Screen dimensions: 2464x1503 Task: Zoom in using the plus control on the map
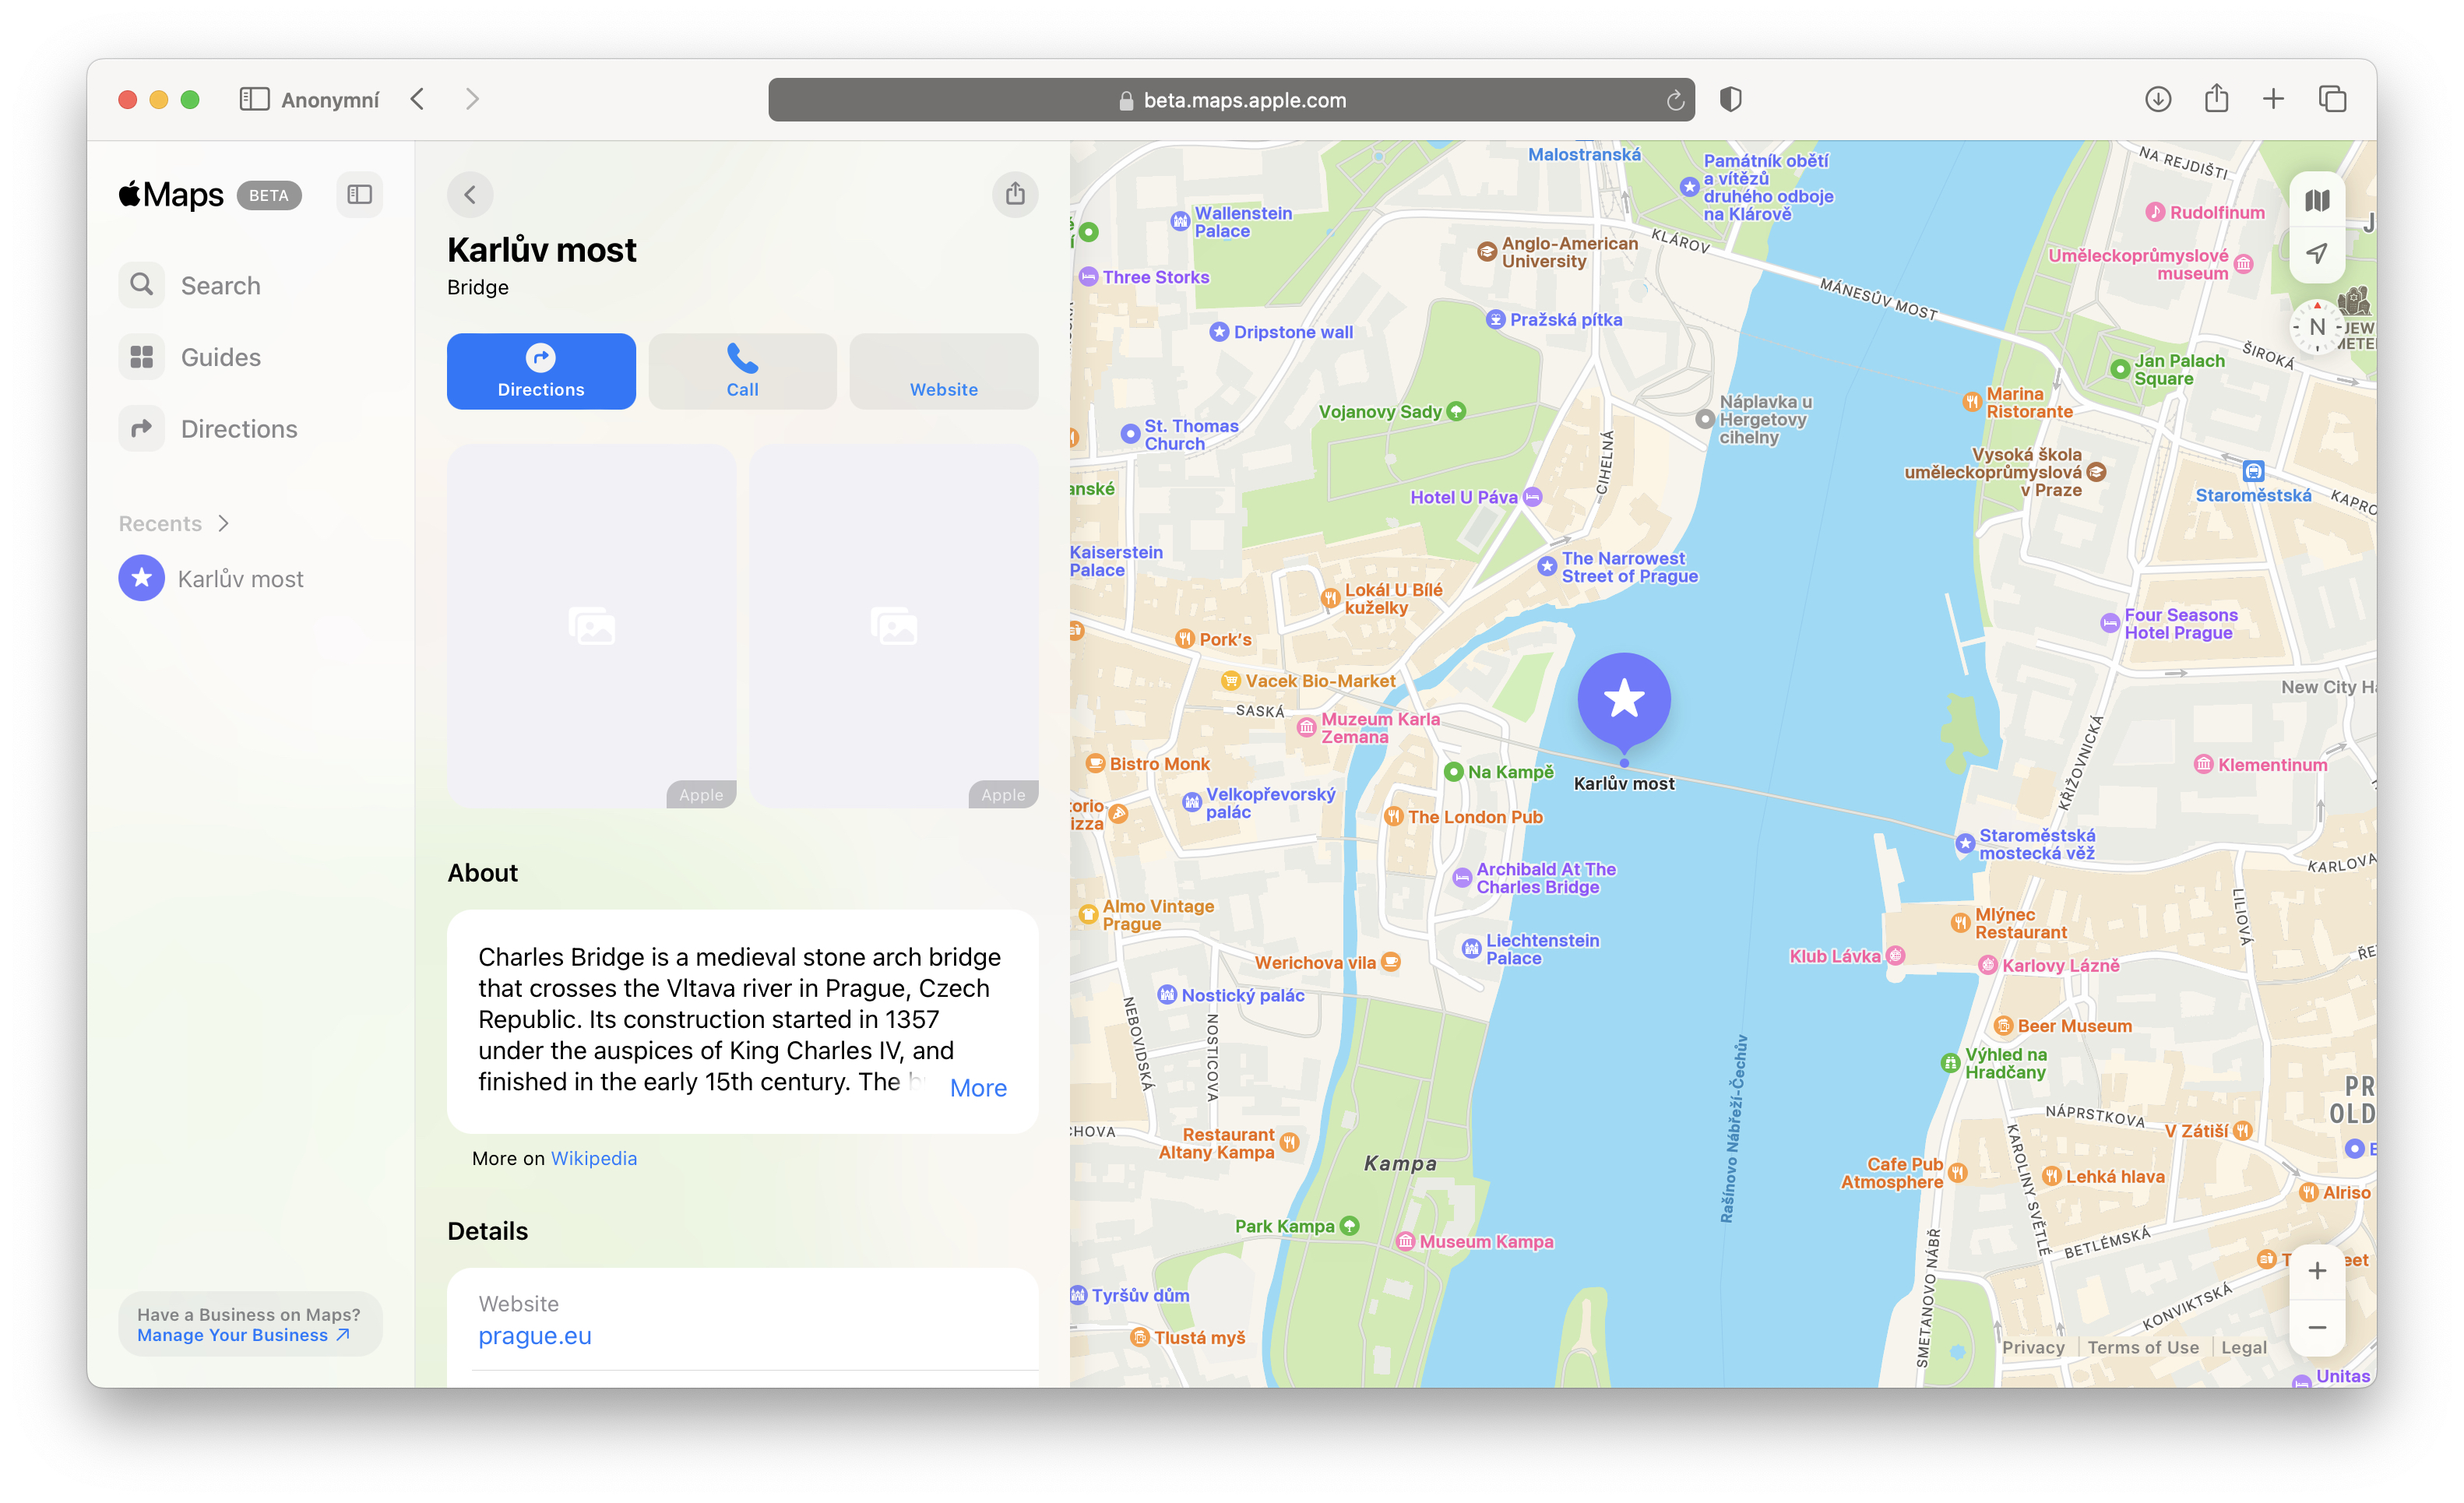pos(2317,1271)
